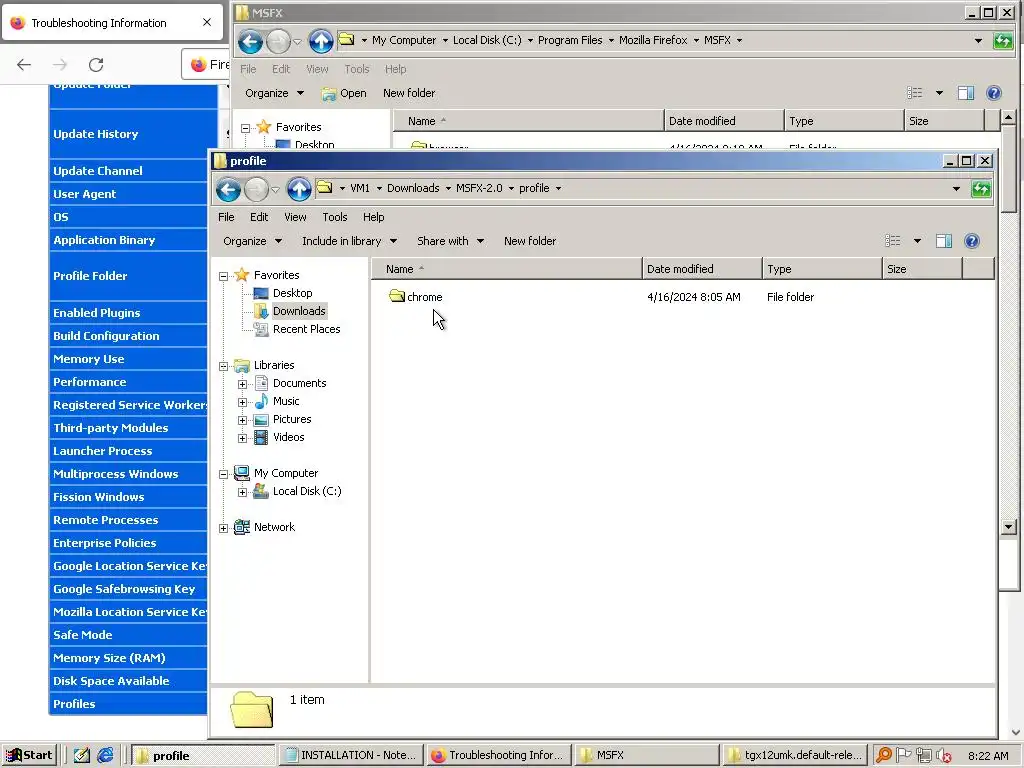Viewport: 1024px width, 768px height.
Task: Expand the Videos library node
Action: (242, 438)
